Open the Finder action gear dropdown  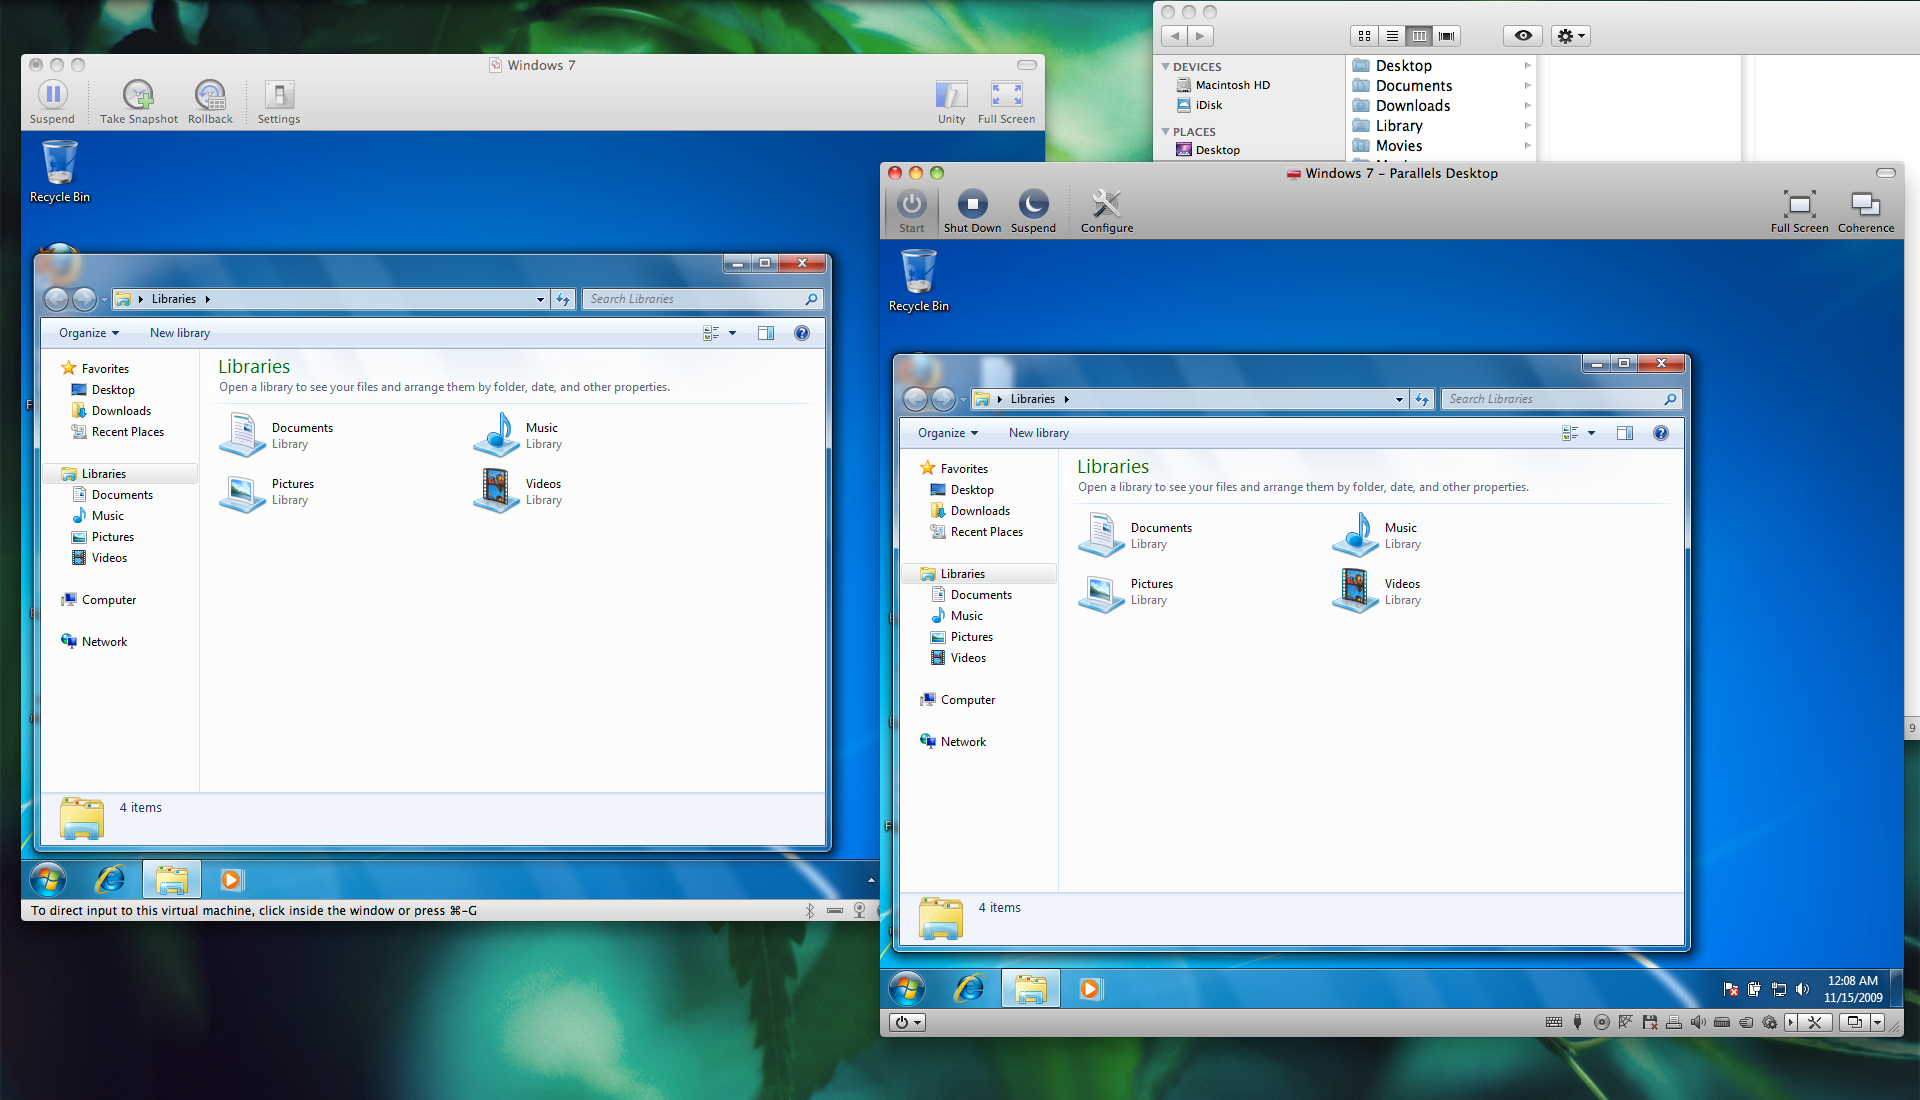pyautogui.click(x=1570, y=36)
